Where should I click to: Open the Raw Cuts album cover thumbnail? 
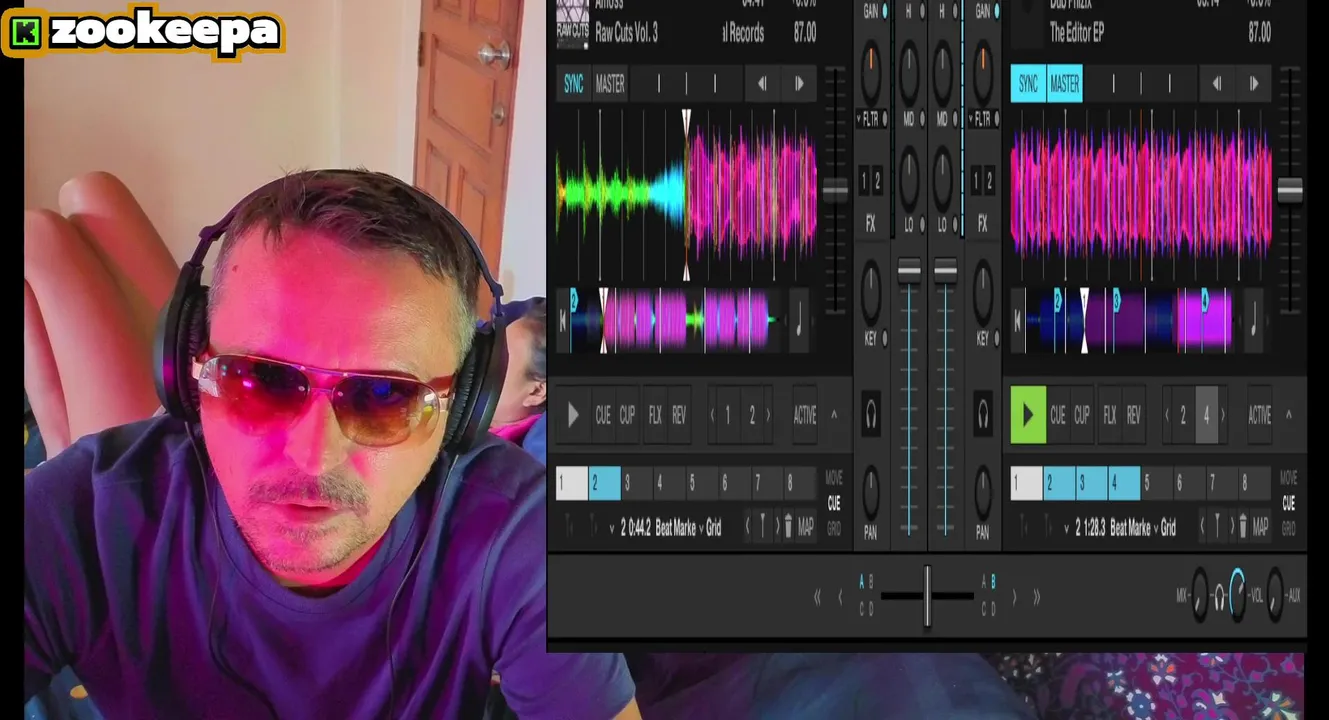pyautogui.click(x=573, y=23)
